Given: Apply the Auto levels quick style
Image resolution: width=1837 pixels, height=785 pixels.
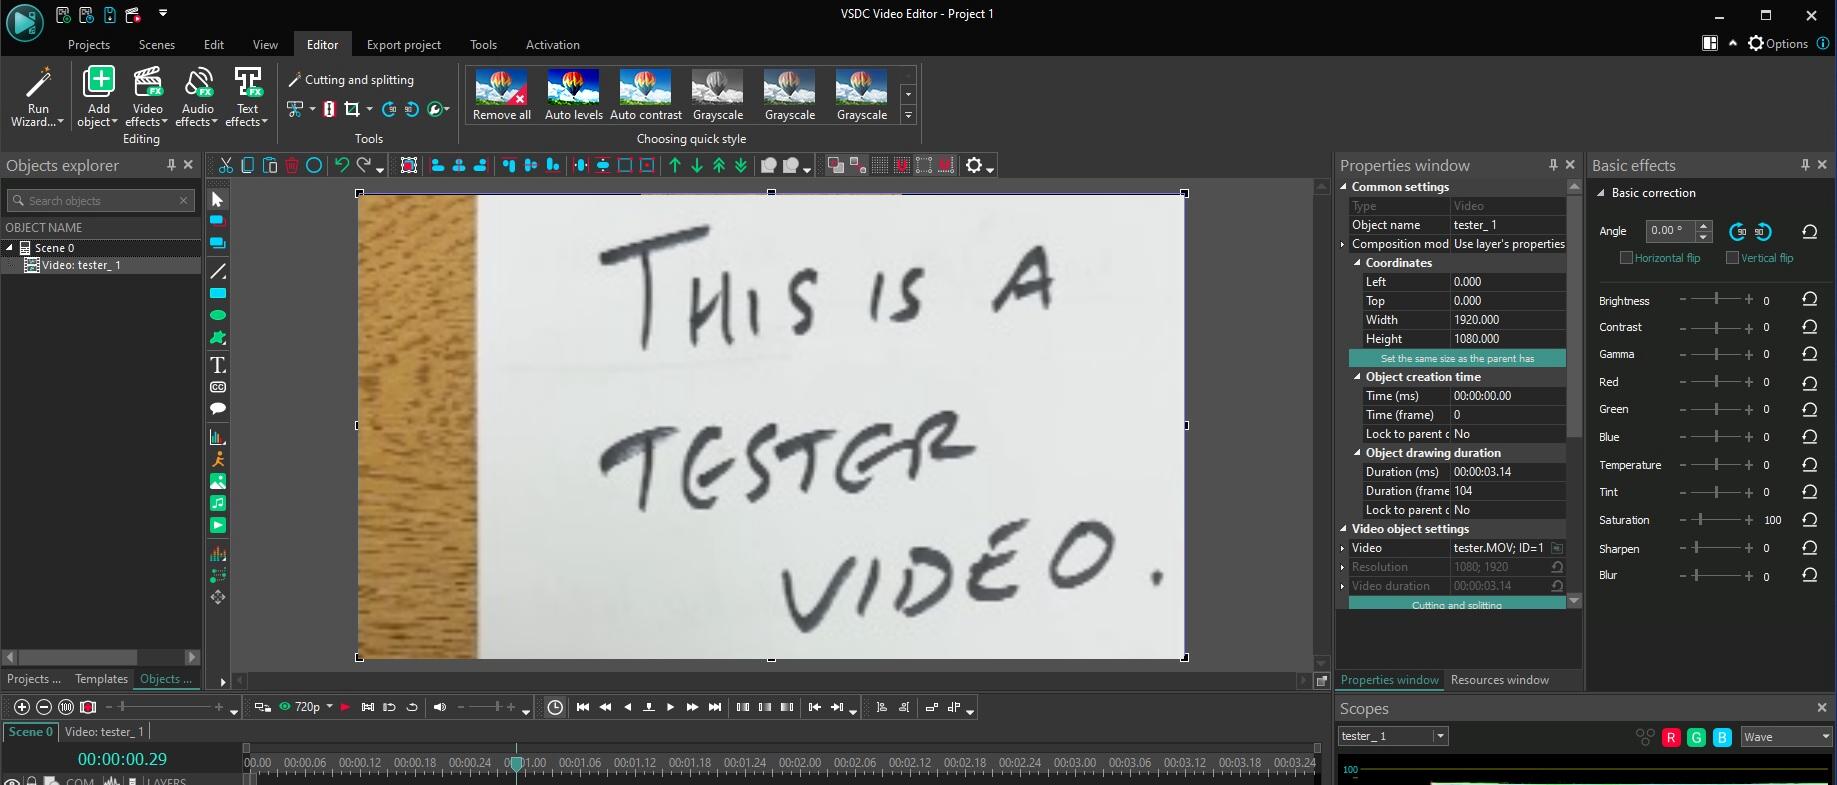Looking at the screenshot, I should click(574, 96).
